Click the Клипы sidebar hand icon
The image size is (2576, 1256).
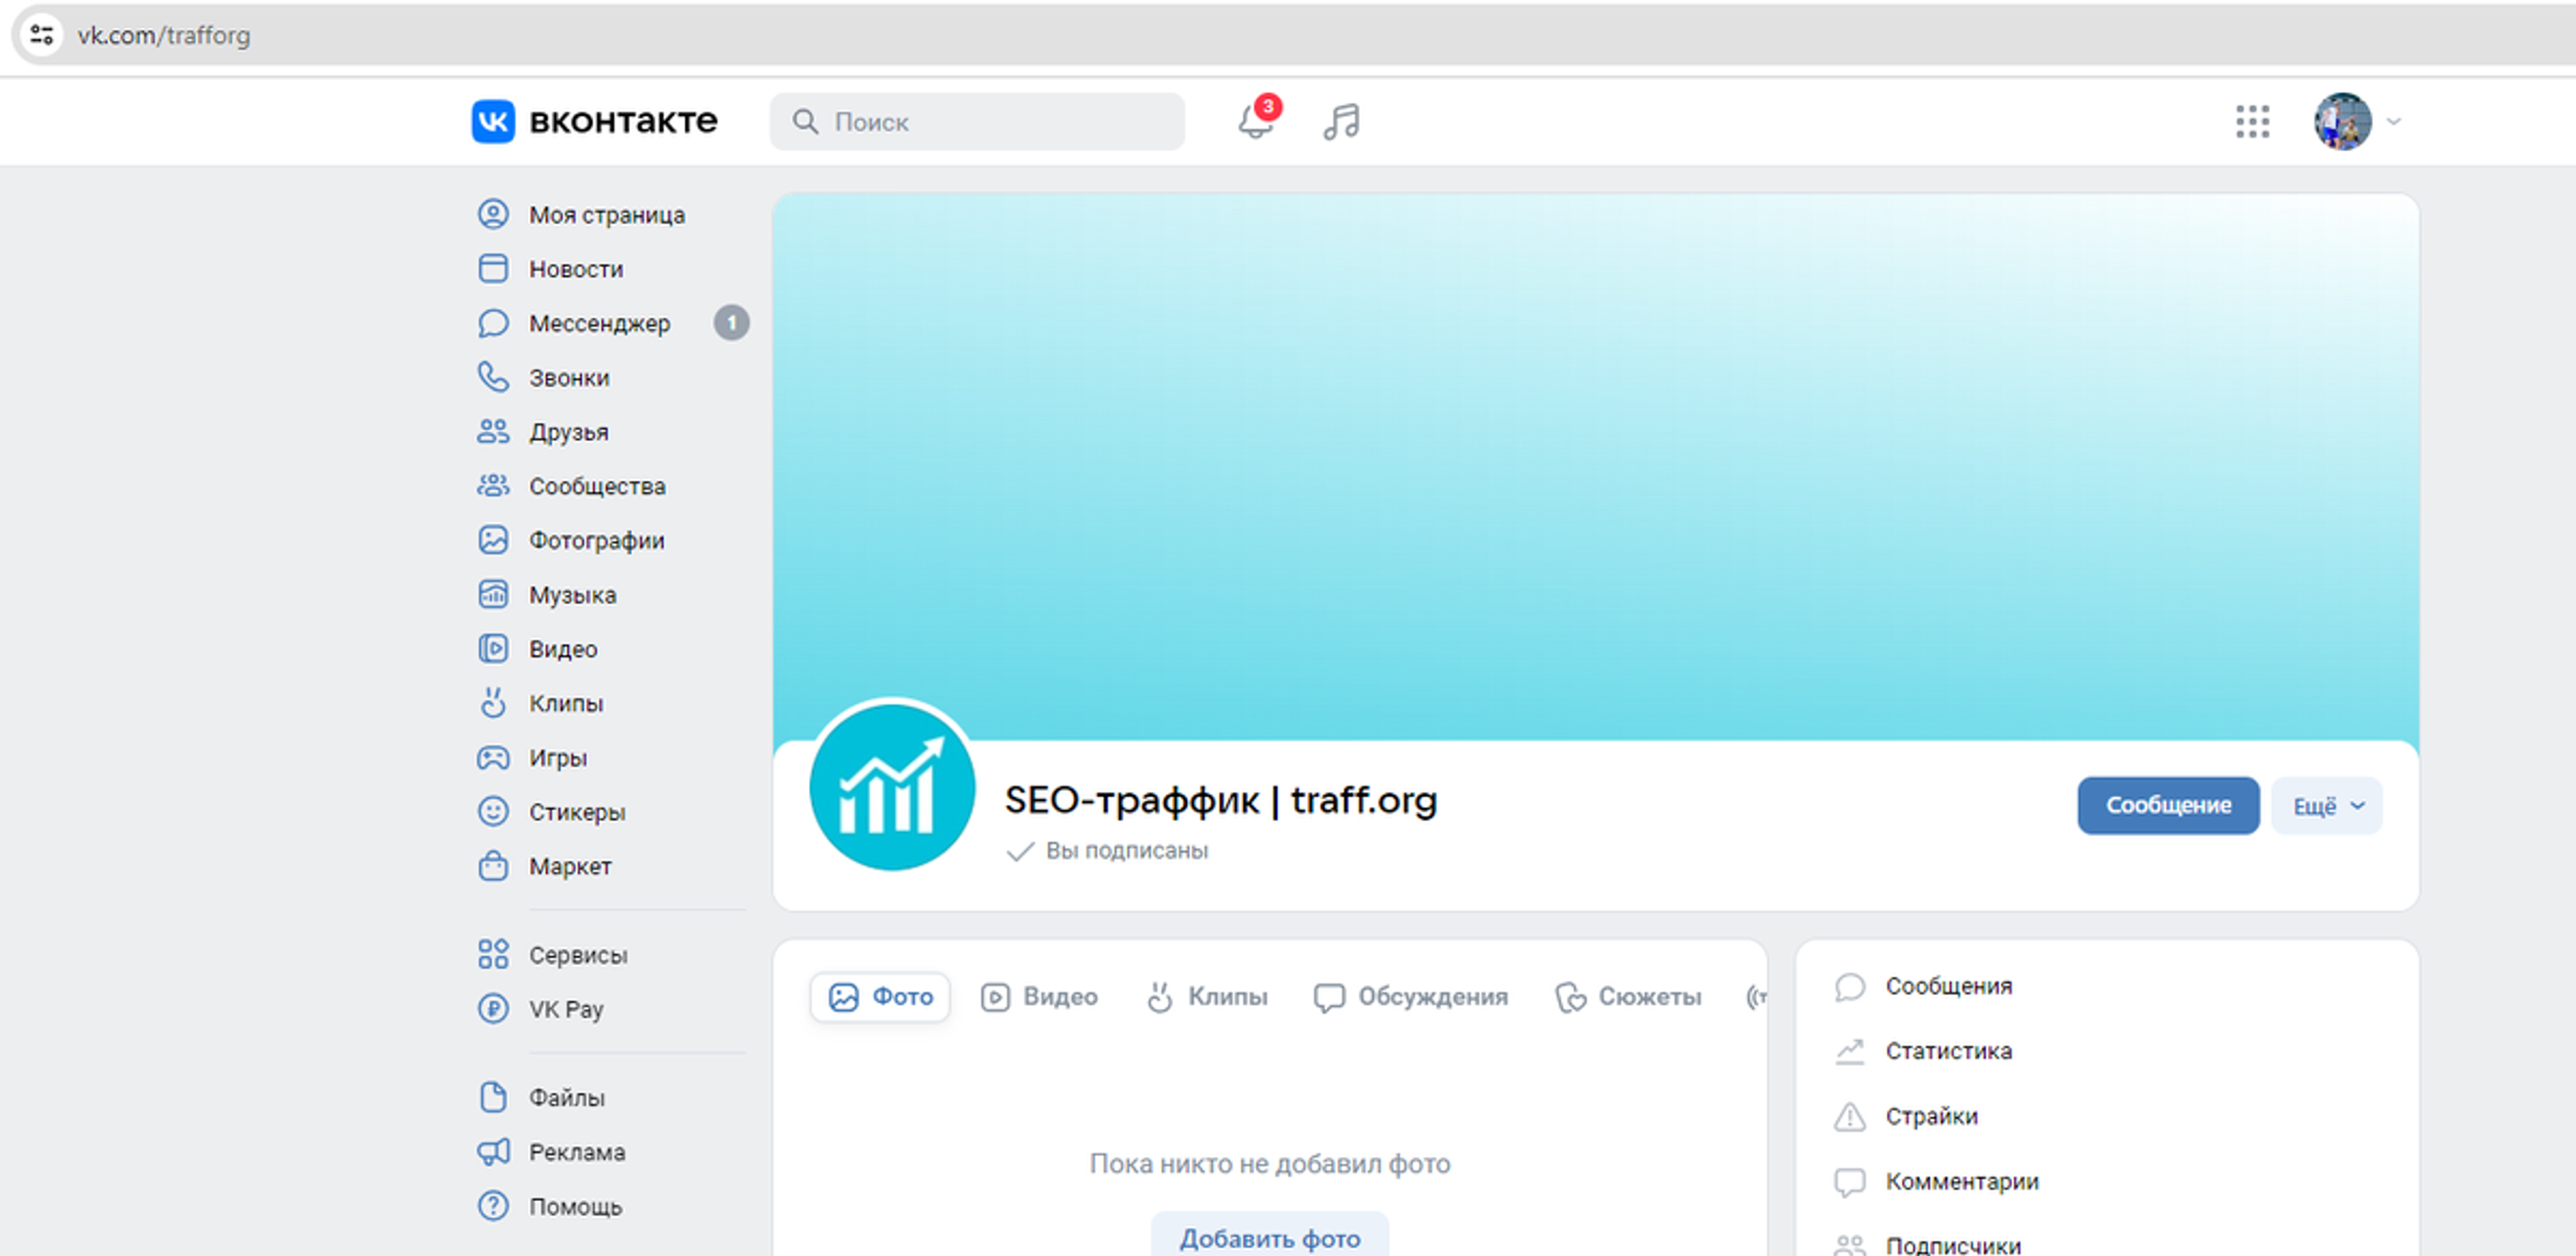493,703
